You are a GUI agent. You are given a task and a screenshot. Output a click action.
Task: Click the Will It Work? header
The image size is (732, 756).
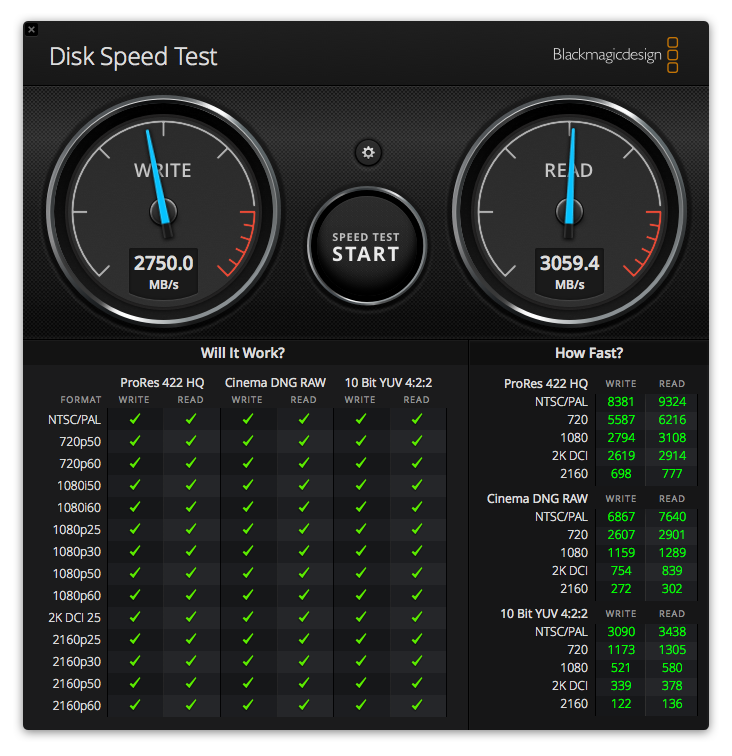pyautogui.click(x=243, y=353)
